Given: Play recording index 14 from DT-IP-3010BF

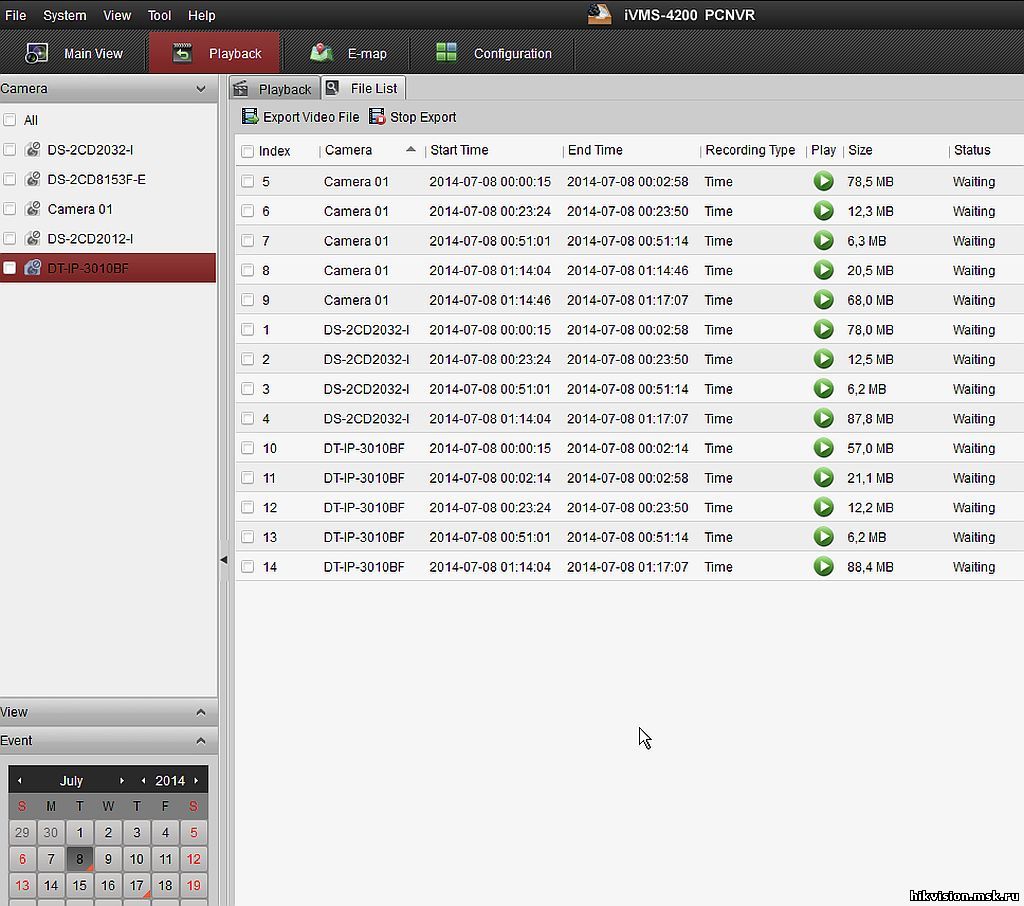Looking at the screenshot, I should pyautogui.click(x=824, y=566).
